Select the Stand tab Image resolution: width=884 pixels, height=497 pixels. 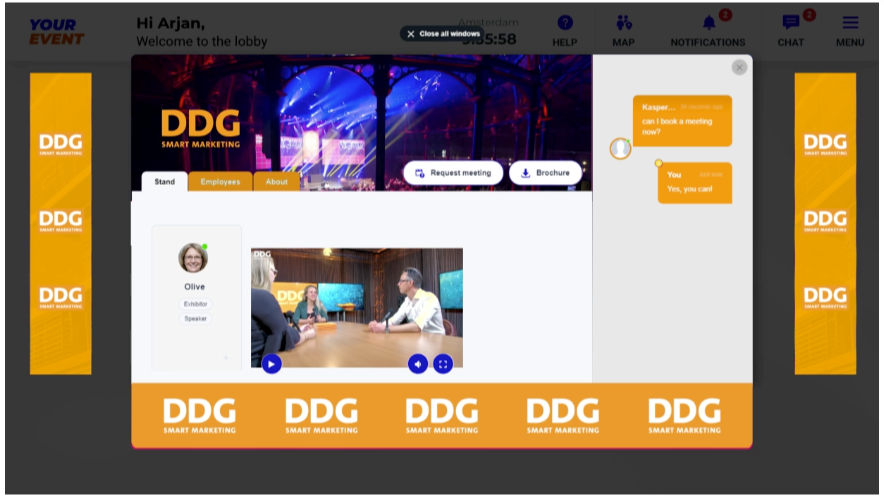click(x=164, y=182)
